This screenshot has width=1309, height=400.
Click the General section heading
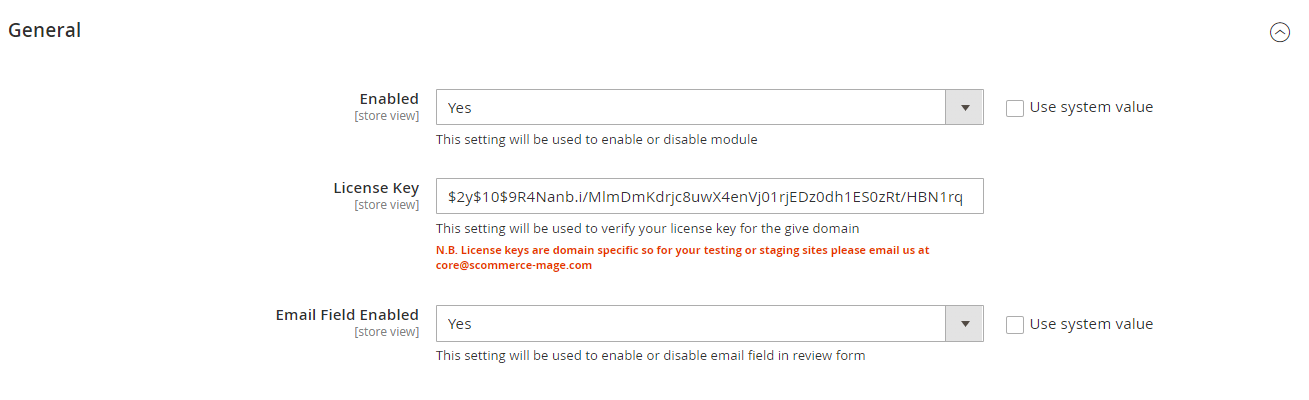tap(45, 31)
